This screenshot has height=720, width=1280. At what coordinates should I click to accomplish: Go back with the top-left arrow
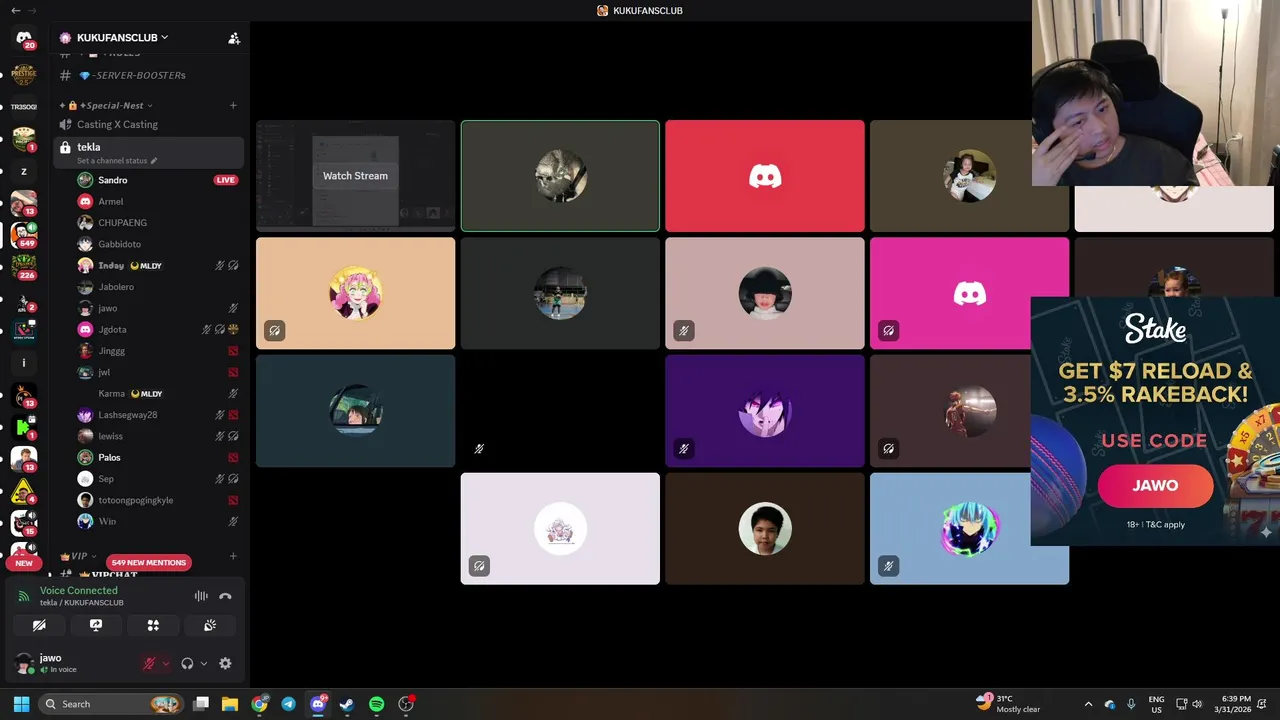click(x=15, y=10)
